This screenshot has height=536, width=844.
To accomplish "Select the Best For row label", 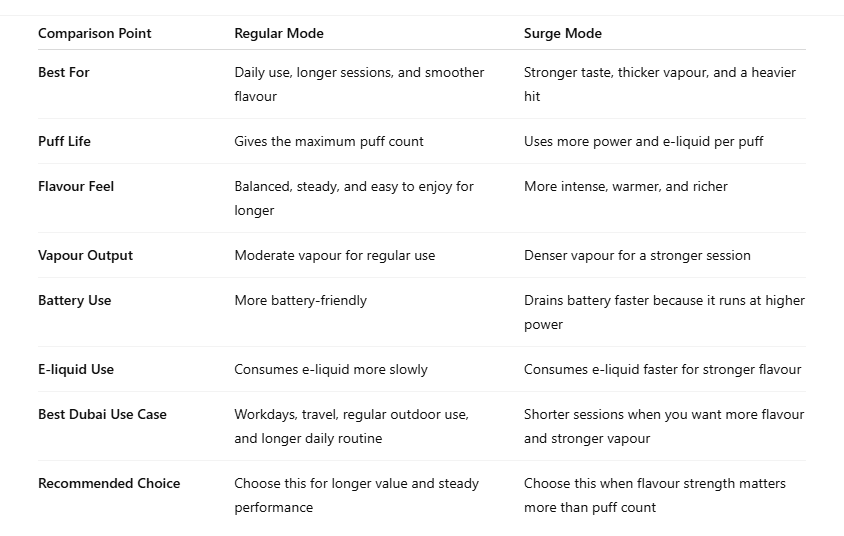I will click(x=64, y=72).
